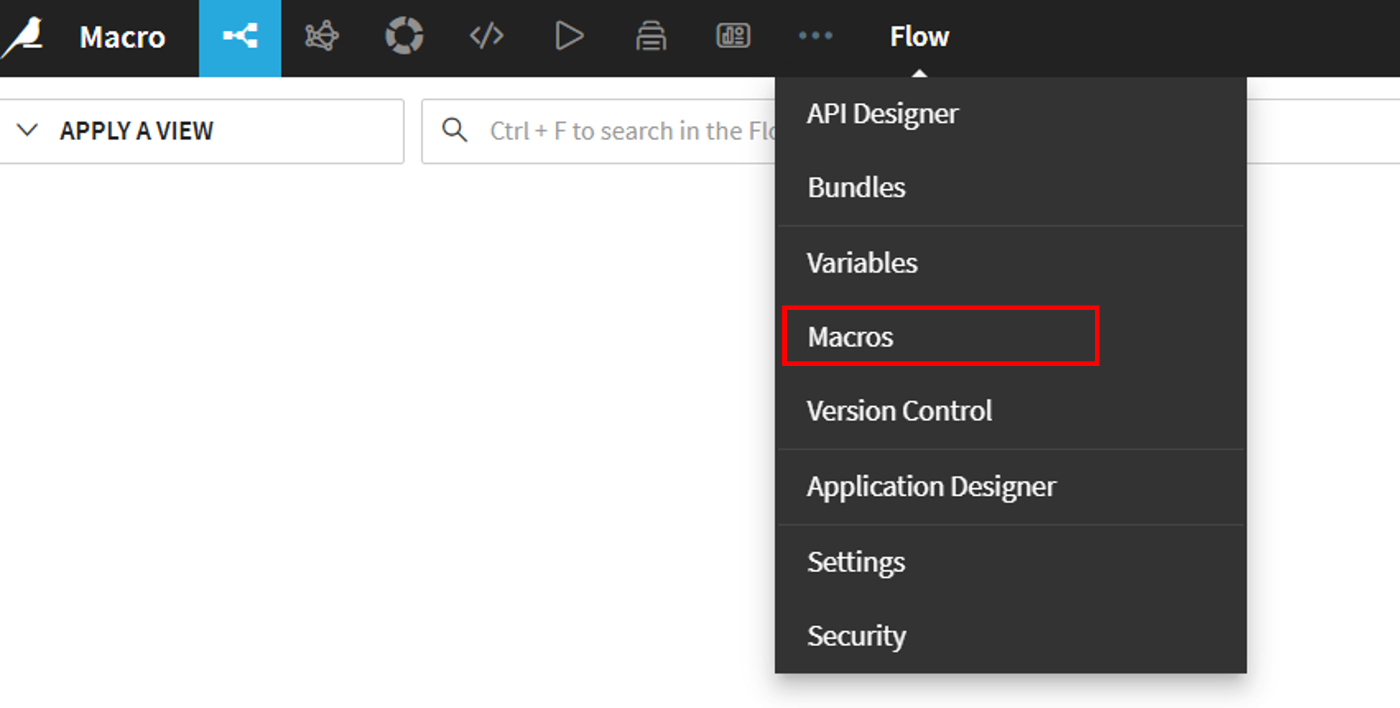Click the stacked layers icon in navbar

click(651, 38)
